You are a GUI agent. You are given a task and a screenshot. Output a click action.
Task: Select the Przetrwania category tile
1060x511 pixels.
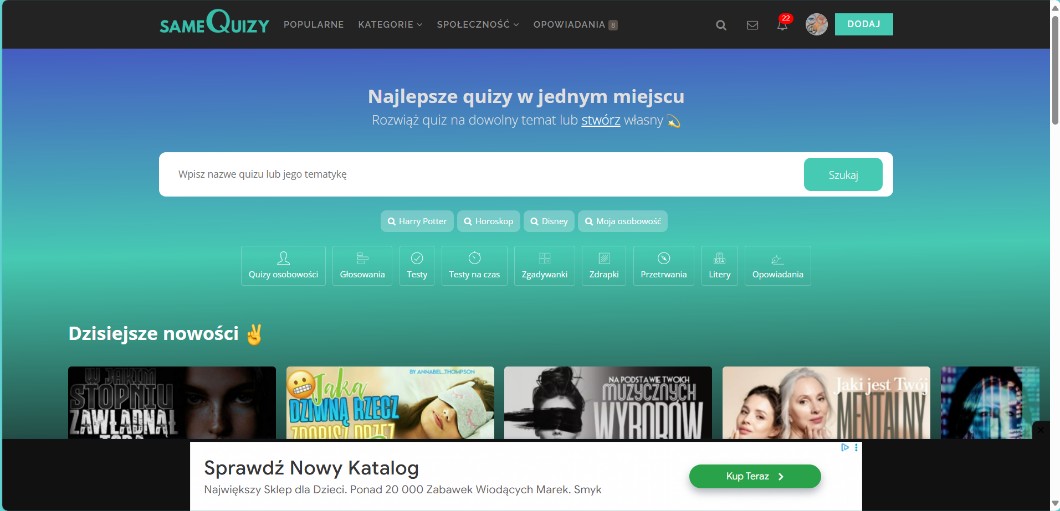pos(663,266)
